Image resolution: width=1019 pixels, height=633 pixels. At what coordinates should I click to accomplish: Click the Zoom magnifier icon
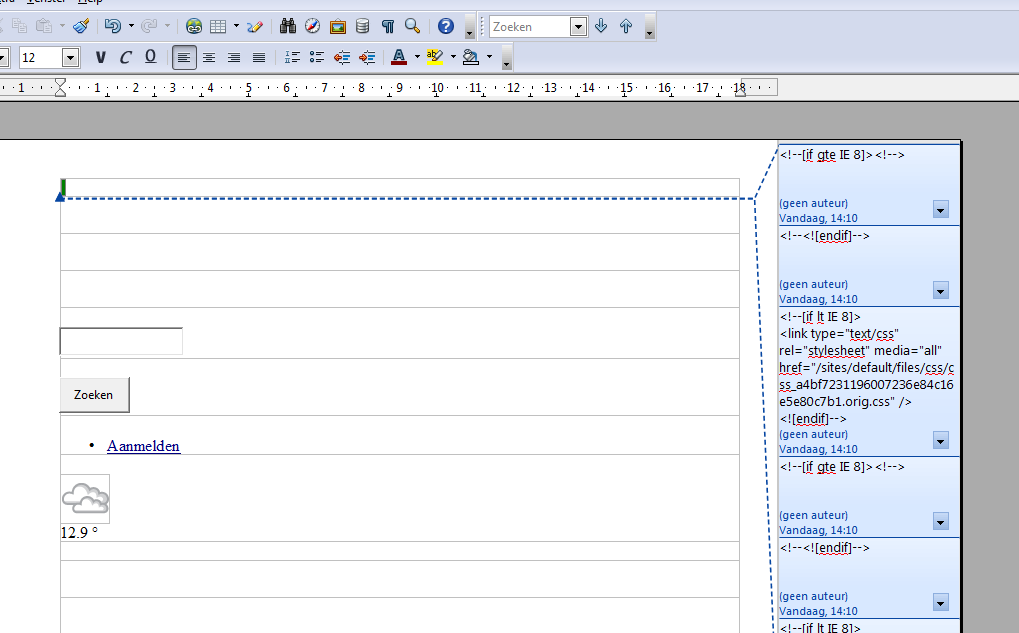pos(412,26)
